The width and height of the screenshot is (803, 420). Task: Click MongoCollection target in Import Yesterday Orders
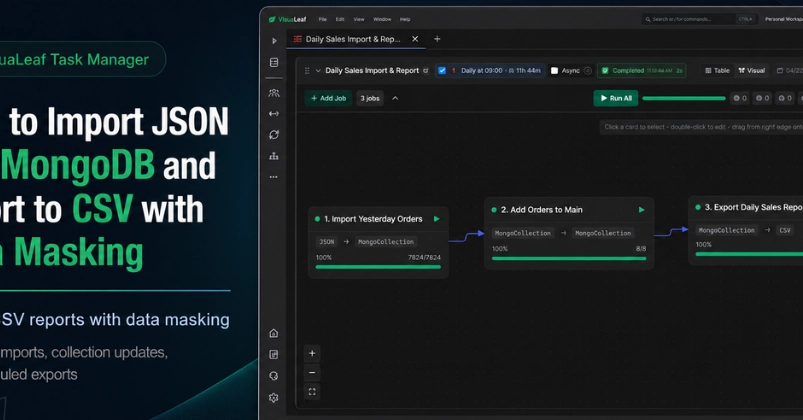click(386, 242)
